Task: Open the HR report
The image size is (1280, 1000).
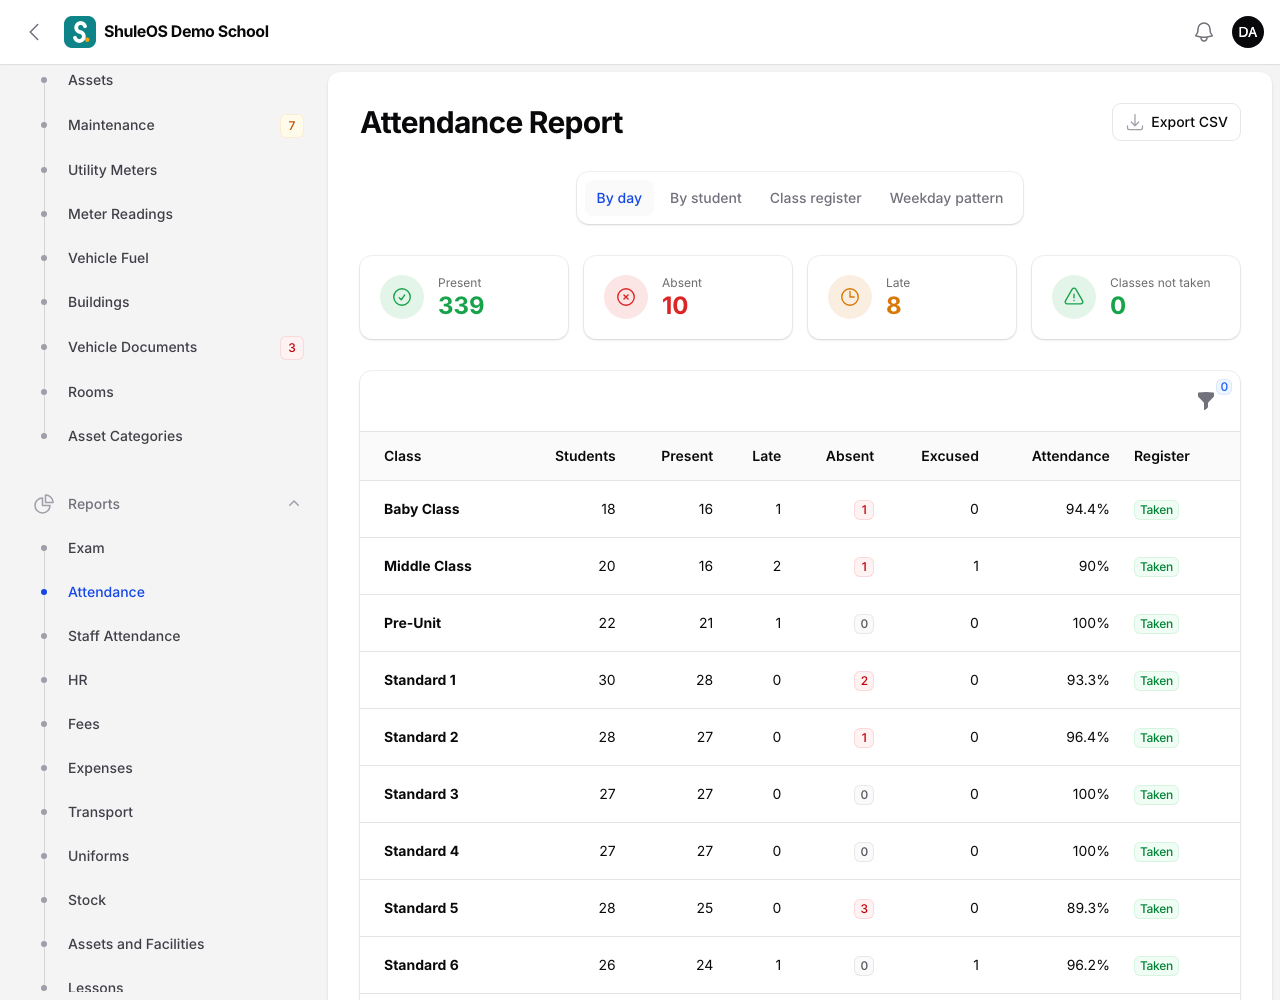Action: 78,680
